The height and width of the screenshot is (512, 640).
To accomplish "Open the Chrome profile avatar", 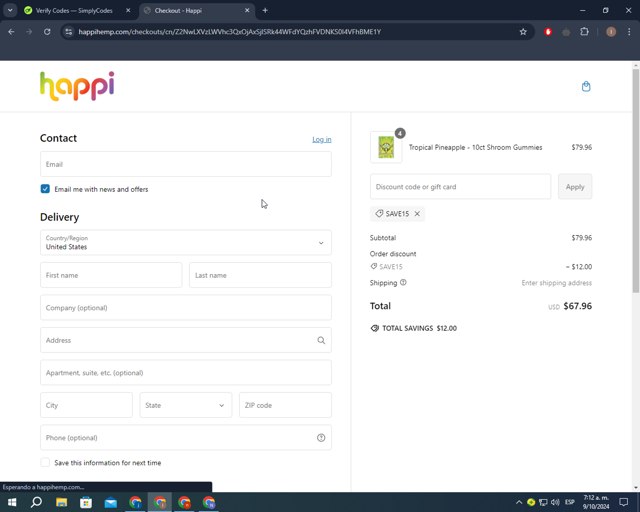I will coord(611,32).
